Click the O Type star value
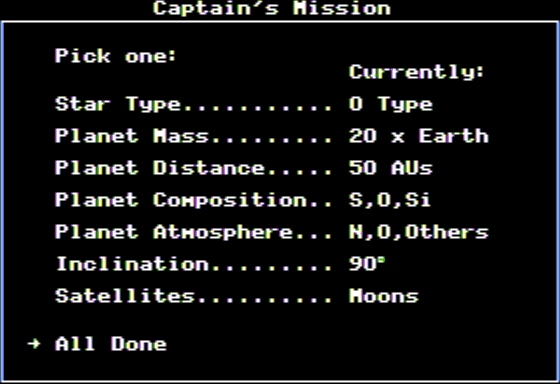Screen dimensions: 560x384 391,104
